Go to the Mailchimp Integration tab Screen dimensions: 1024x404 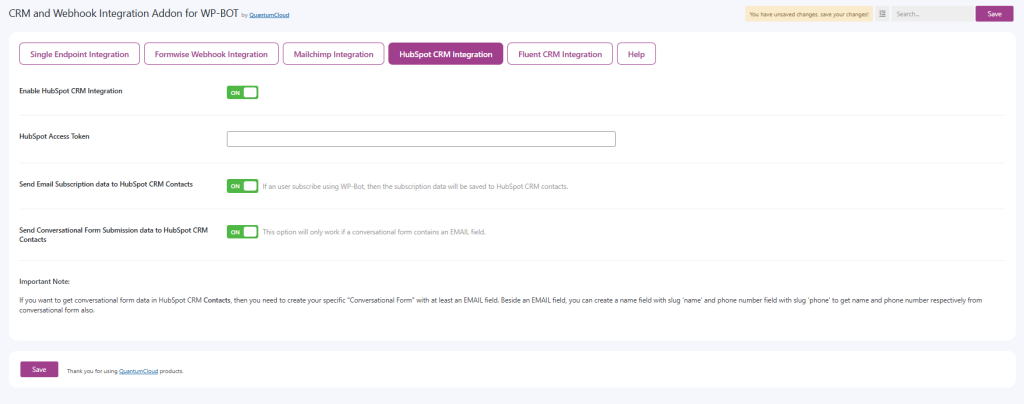tap(333, 54)
